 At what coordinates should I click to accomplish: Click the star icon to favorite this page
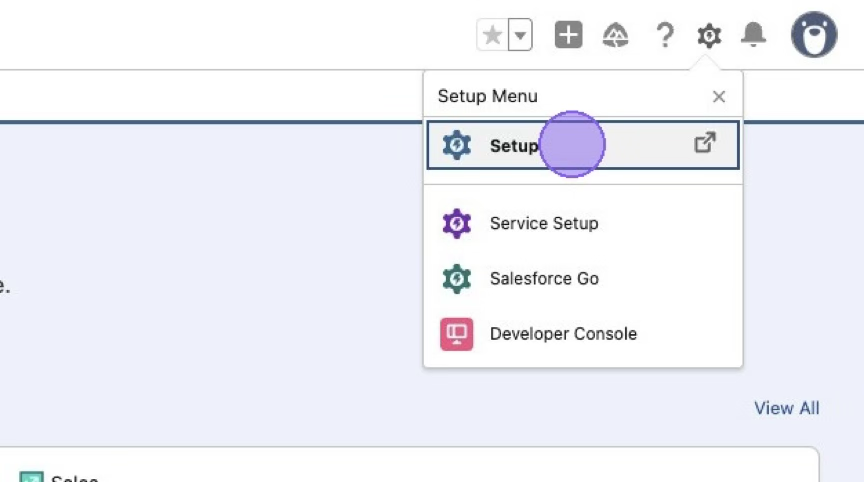click(x=492, y=36)
